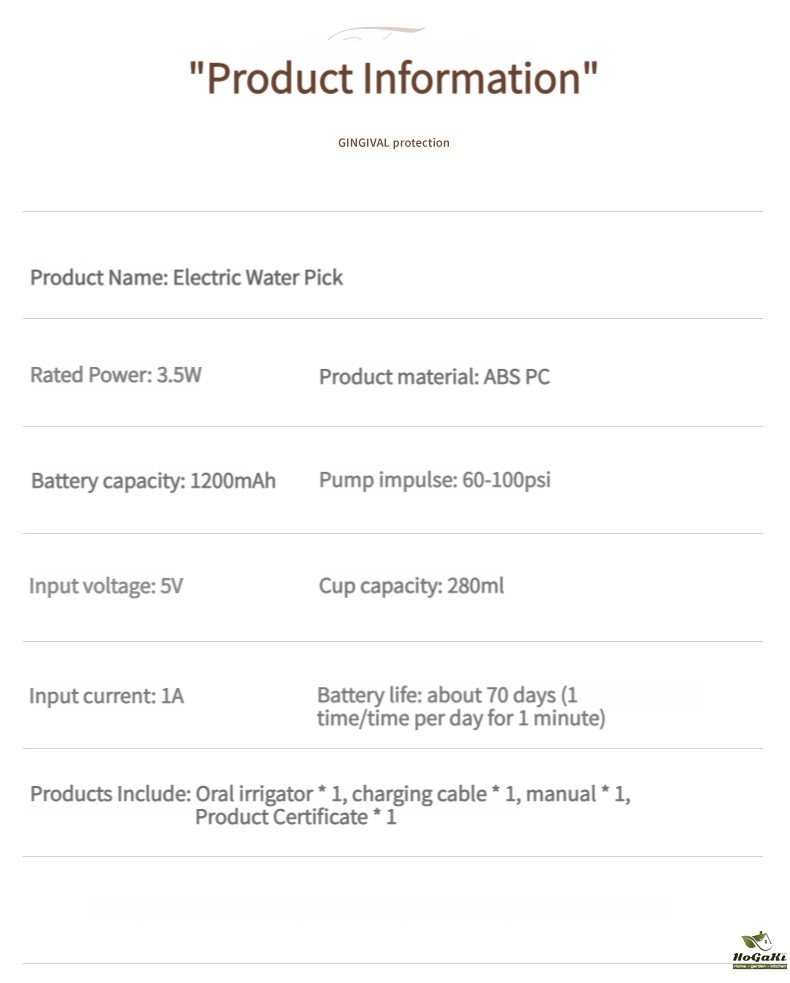Click the "manual * 1" text
The image size is (790, 983).
tap(577, 794)
